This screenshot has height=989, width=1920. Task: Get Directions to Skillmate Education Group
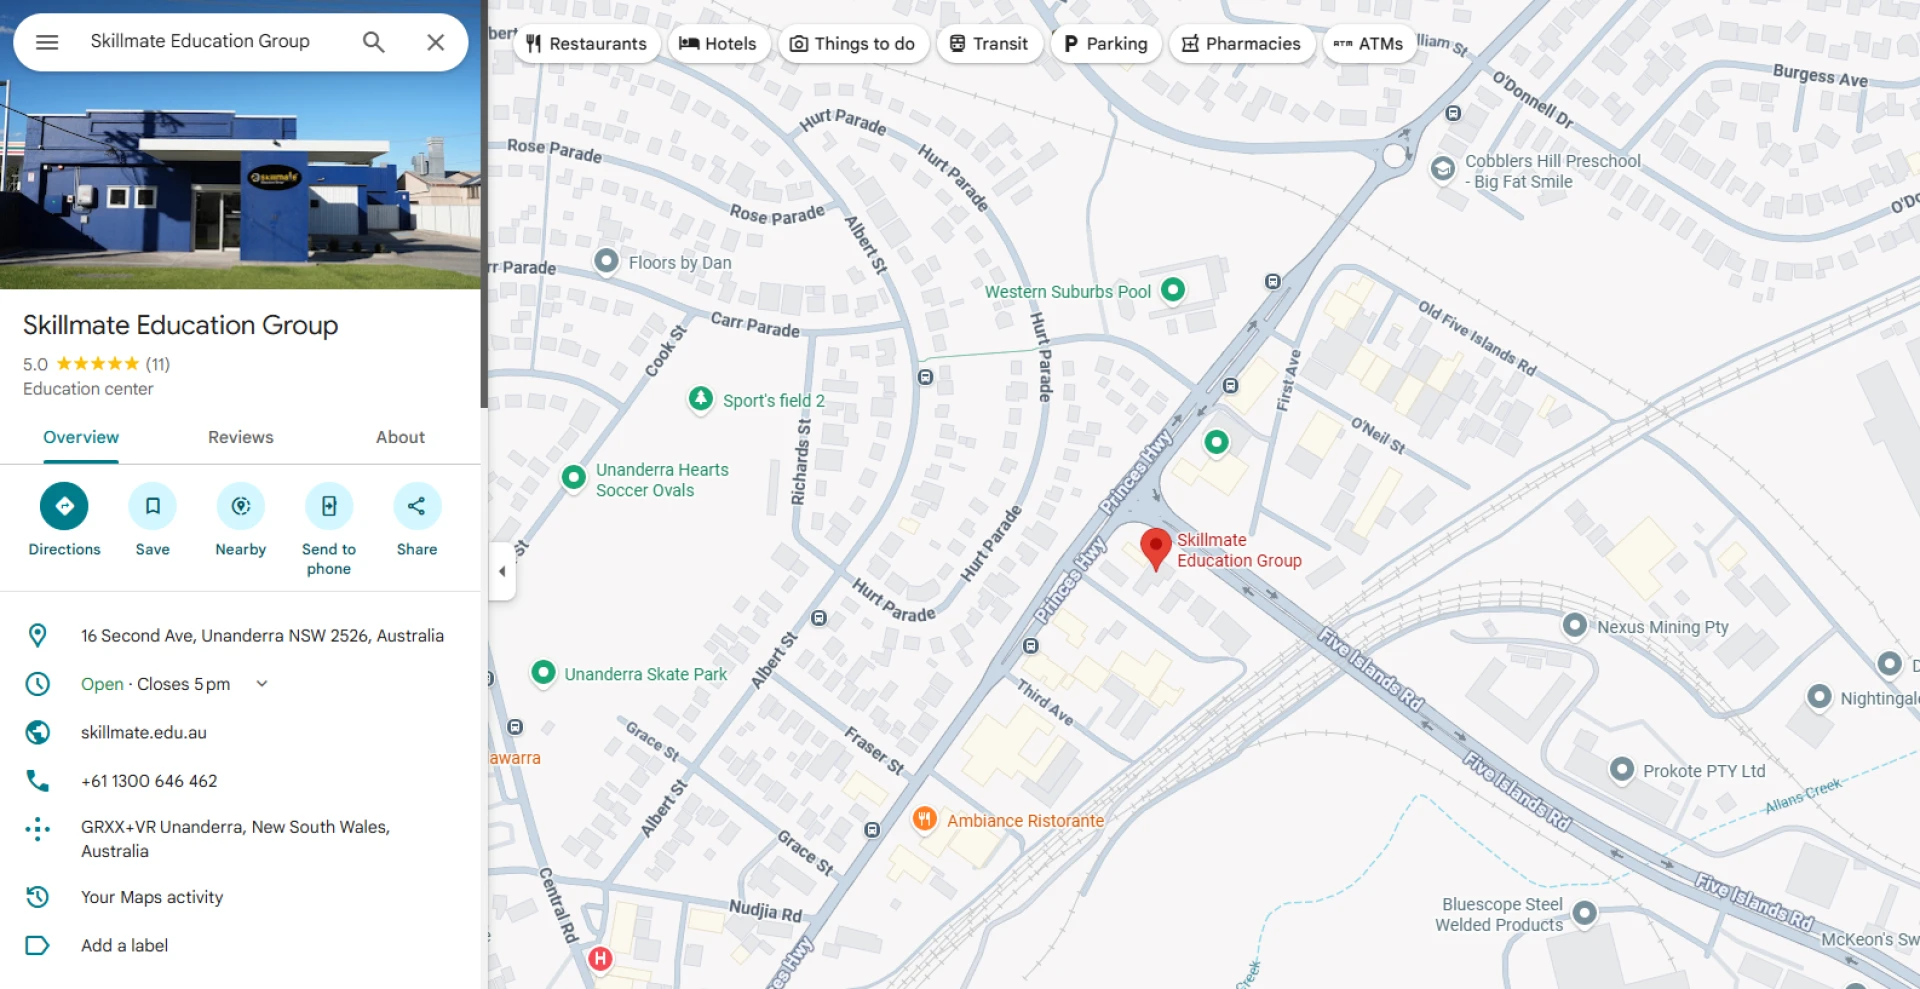coord(64,506)
